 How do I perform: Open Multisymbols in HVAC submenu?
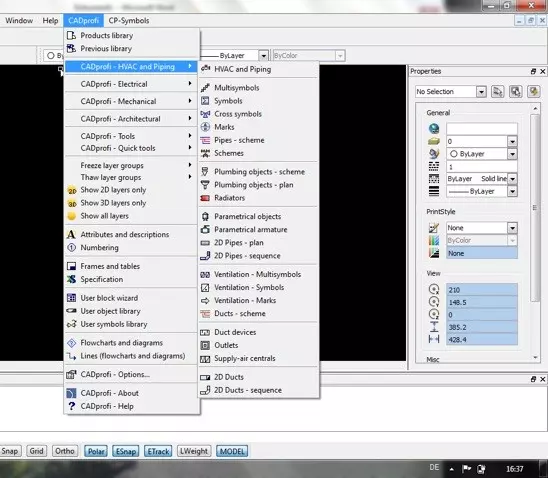point(237,88)
